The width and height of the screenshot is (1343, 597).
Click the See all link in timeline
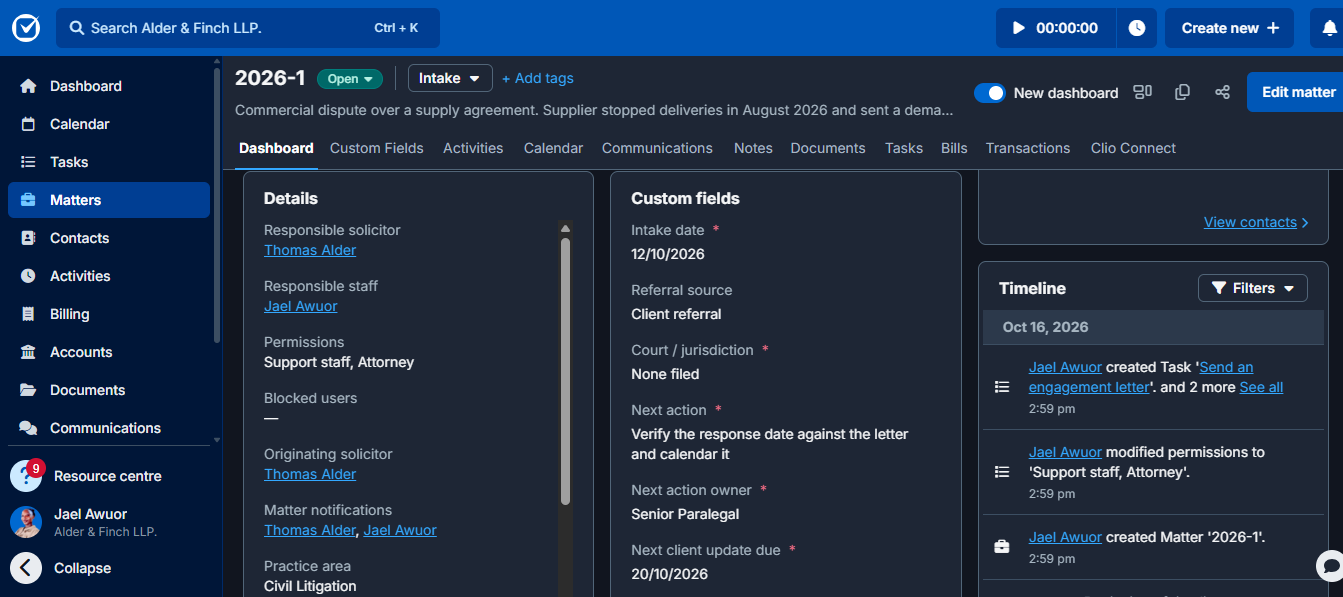click(1261, 387)
